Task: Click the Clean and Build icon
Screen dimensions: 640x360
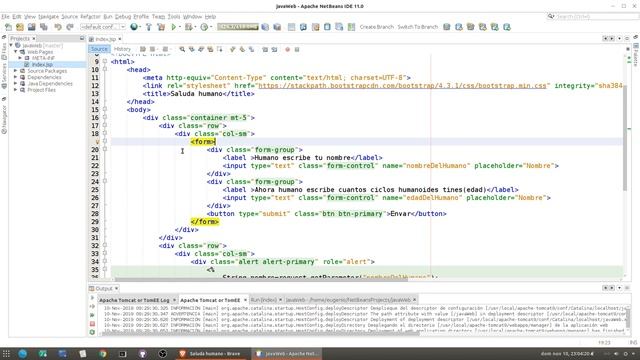Action: click(161, 27)
